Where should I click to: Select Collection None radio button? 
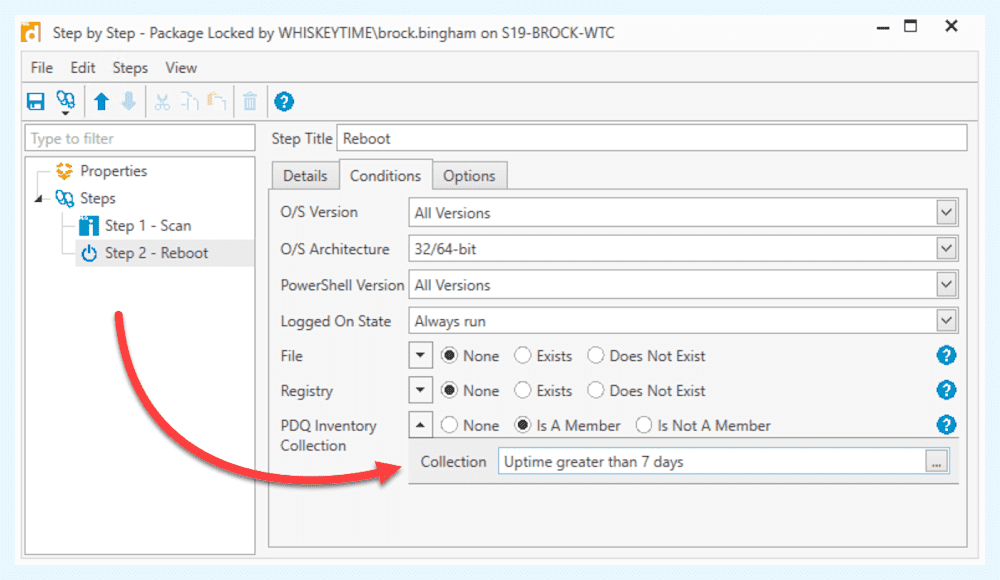coord(450,425)
